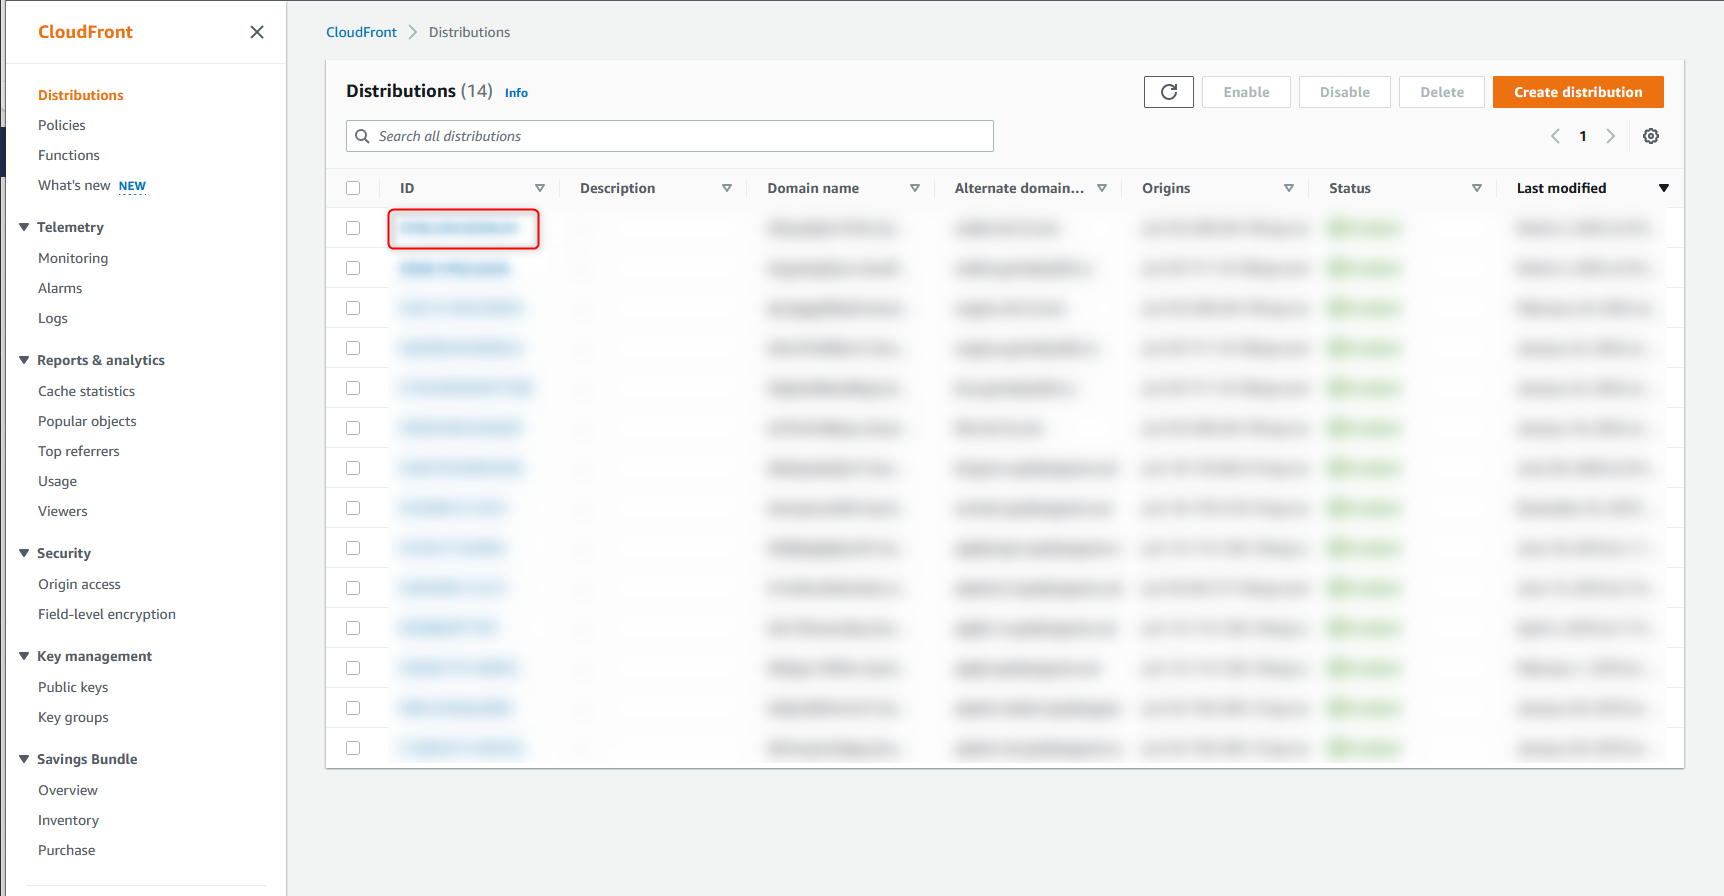Click the CloudFront breadcrumb link
Image resolution: width=1724 pixels, height=896 pixels.
pyautogui.click(x=361, y=32)
